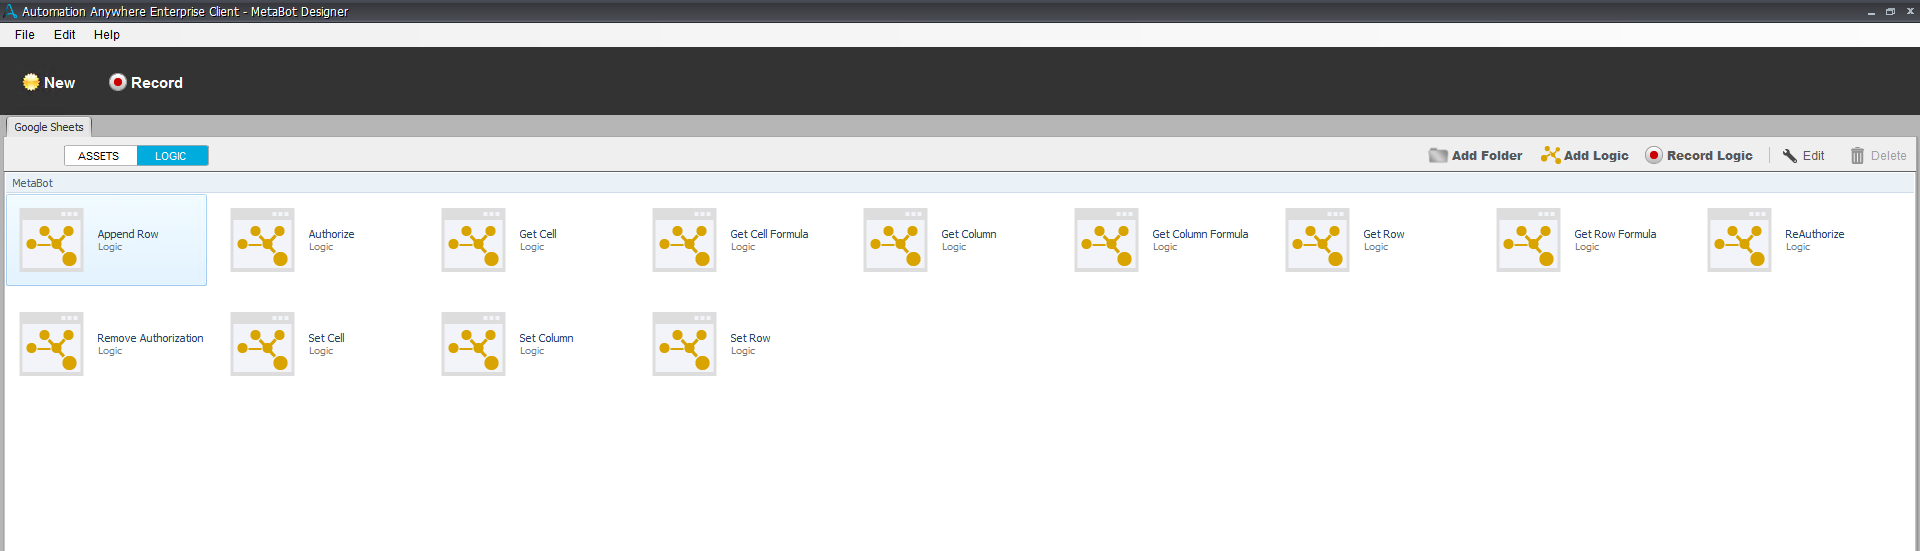1920x551 pixels.
Task: Click the 'Set Row' label text
Action: pyautogui.click(x=750, y=338)
